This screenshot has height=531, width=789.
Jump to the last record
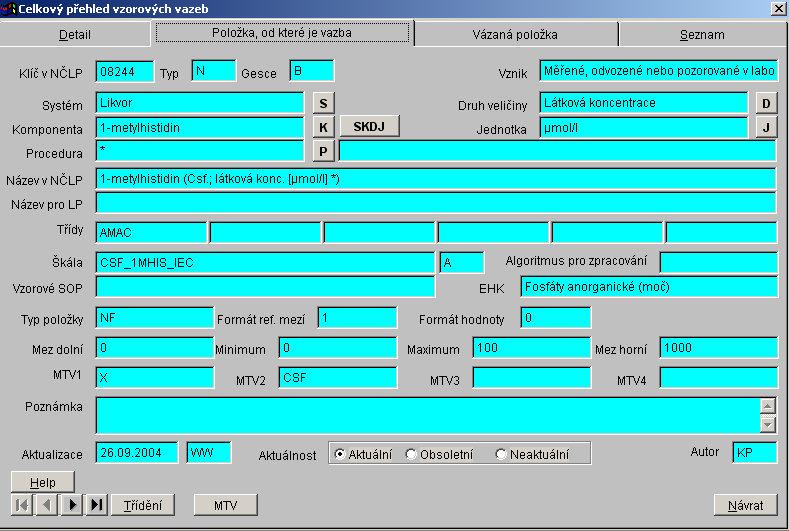coord(97,505)
